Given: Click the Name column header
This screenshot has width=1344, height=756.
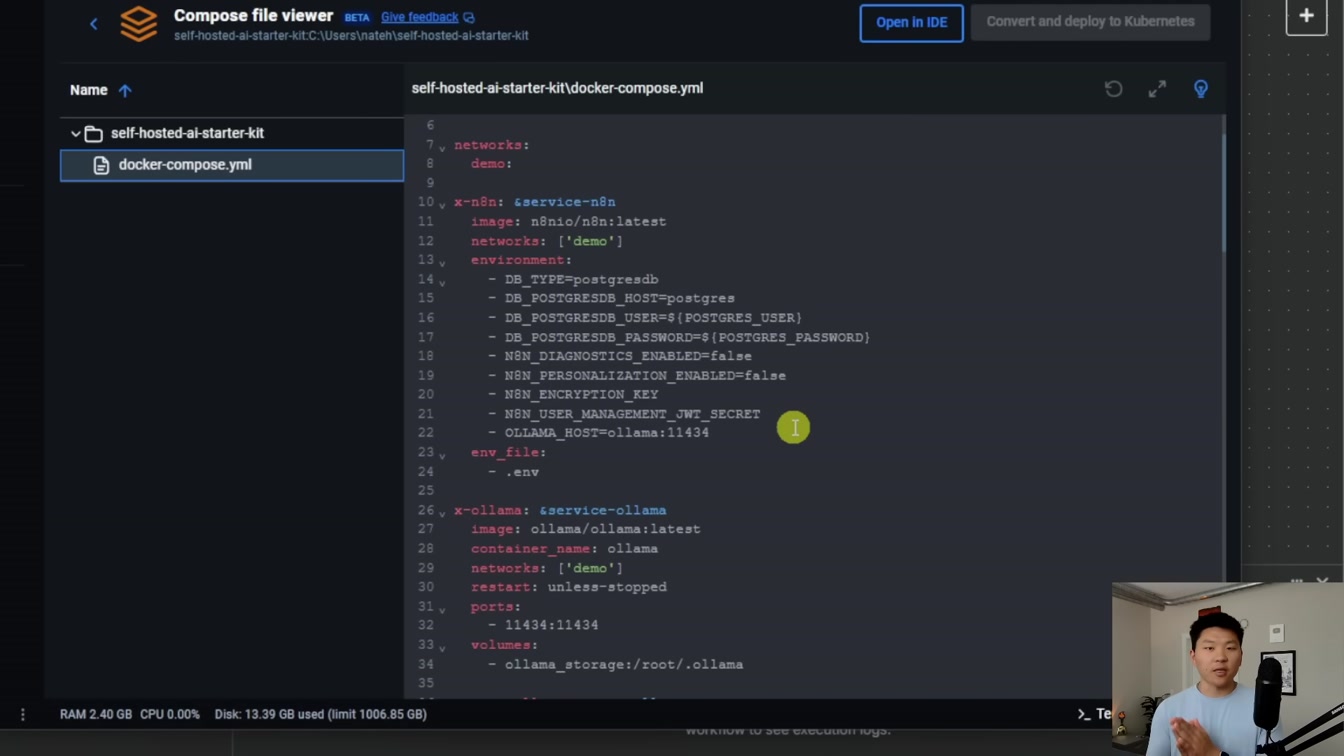Looking at the screenshot, I should point(88,90).
